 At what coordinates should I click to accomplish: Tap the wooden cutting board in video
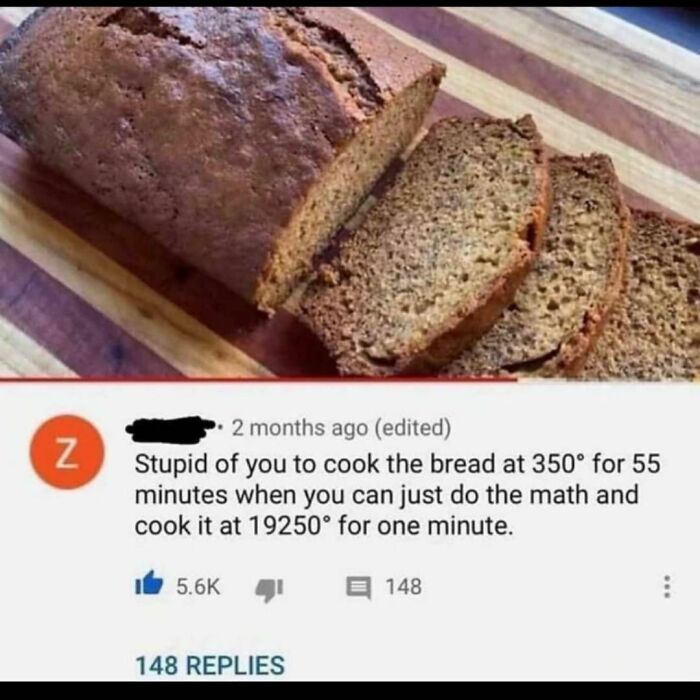pyautogui.click(x=580, y=80)
